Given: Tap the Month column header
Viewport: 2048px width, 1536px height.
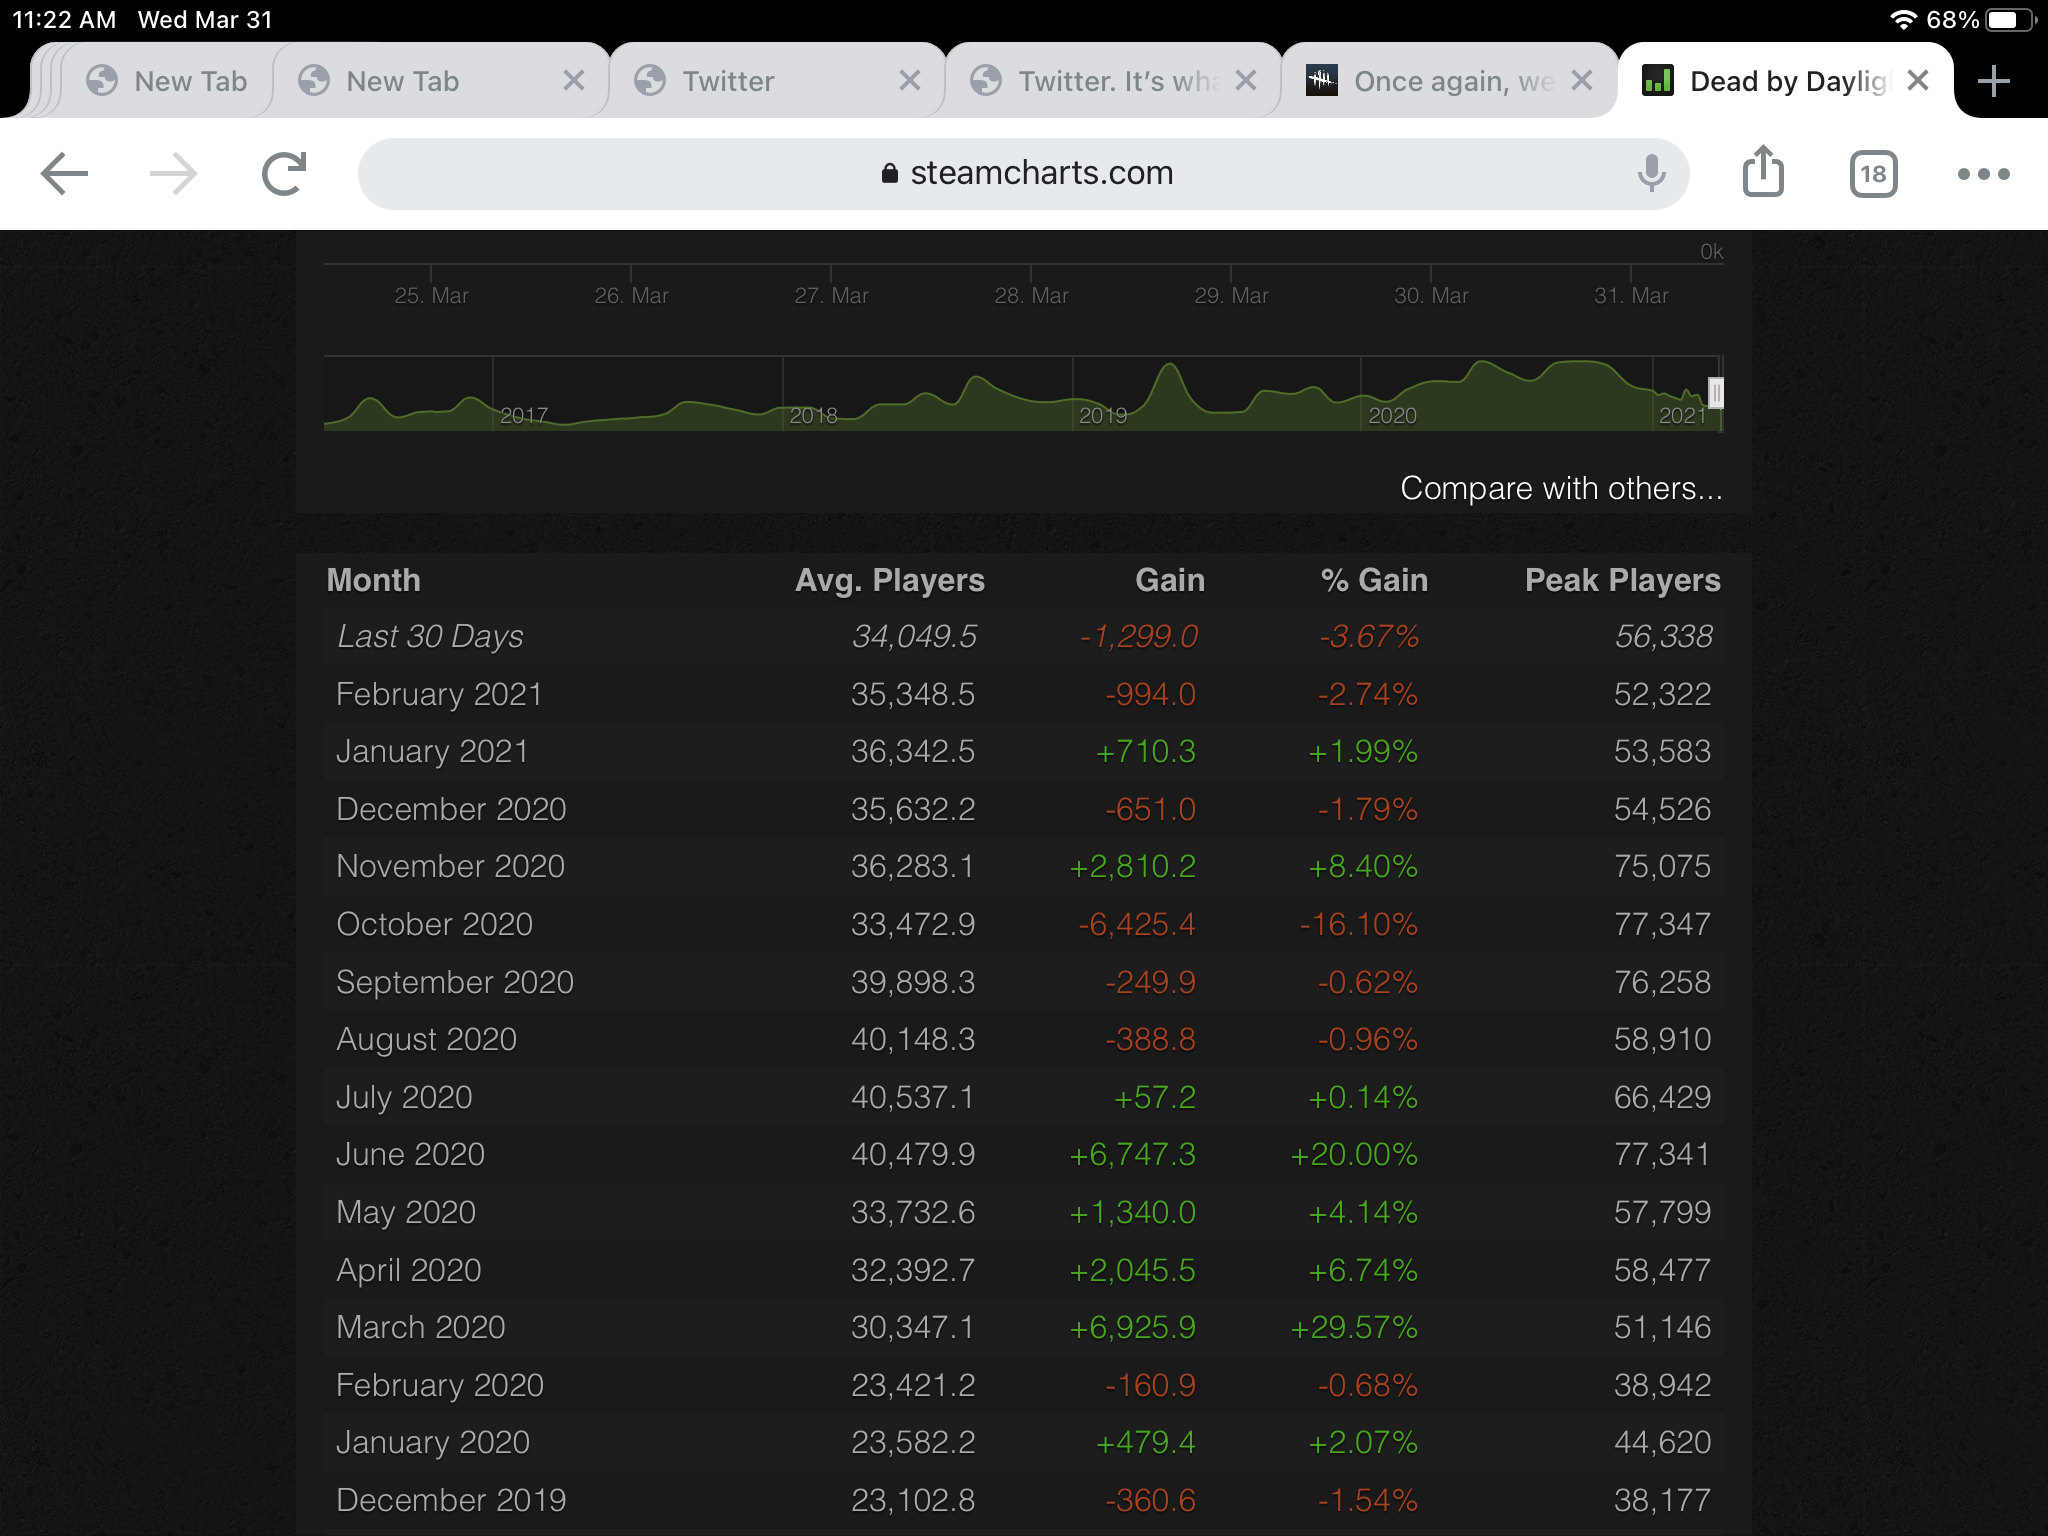Looking at the screenshot, I should [373, 580].
